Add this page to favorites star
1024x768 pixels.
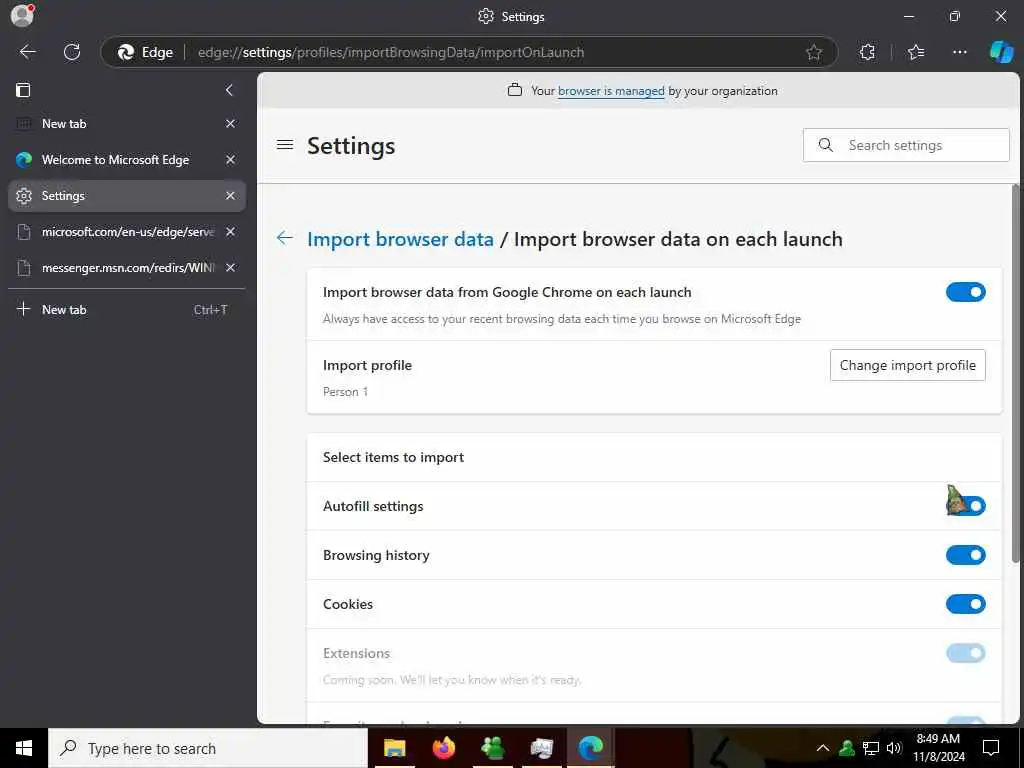tap(814, 52)
